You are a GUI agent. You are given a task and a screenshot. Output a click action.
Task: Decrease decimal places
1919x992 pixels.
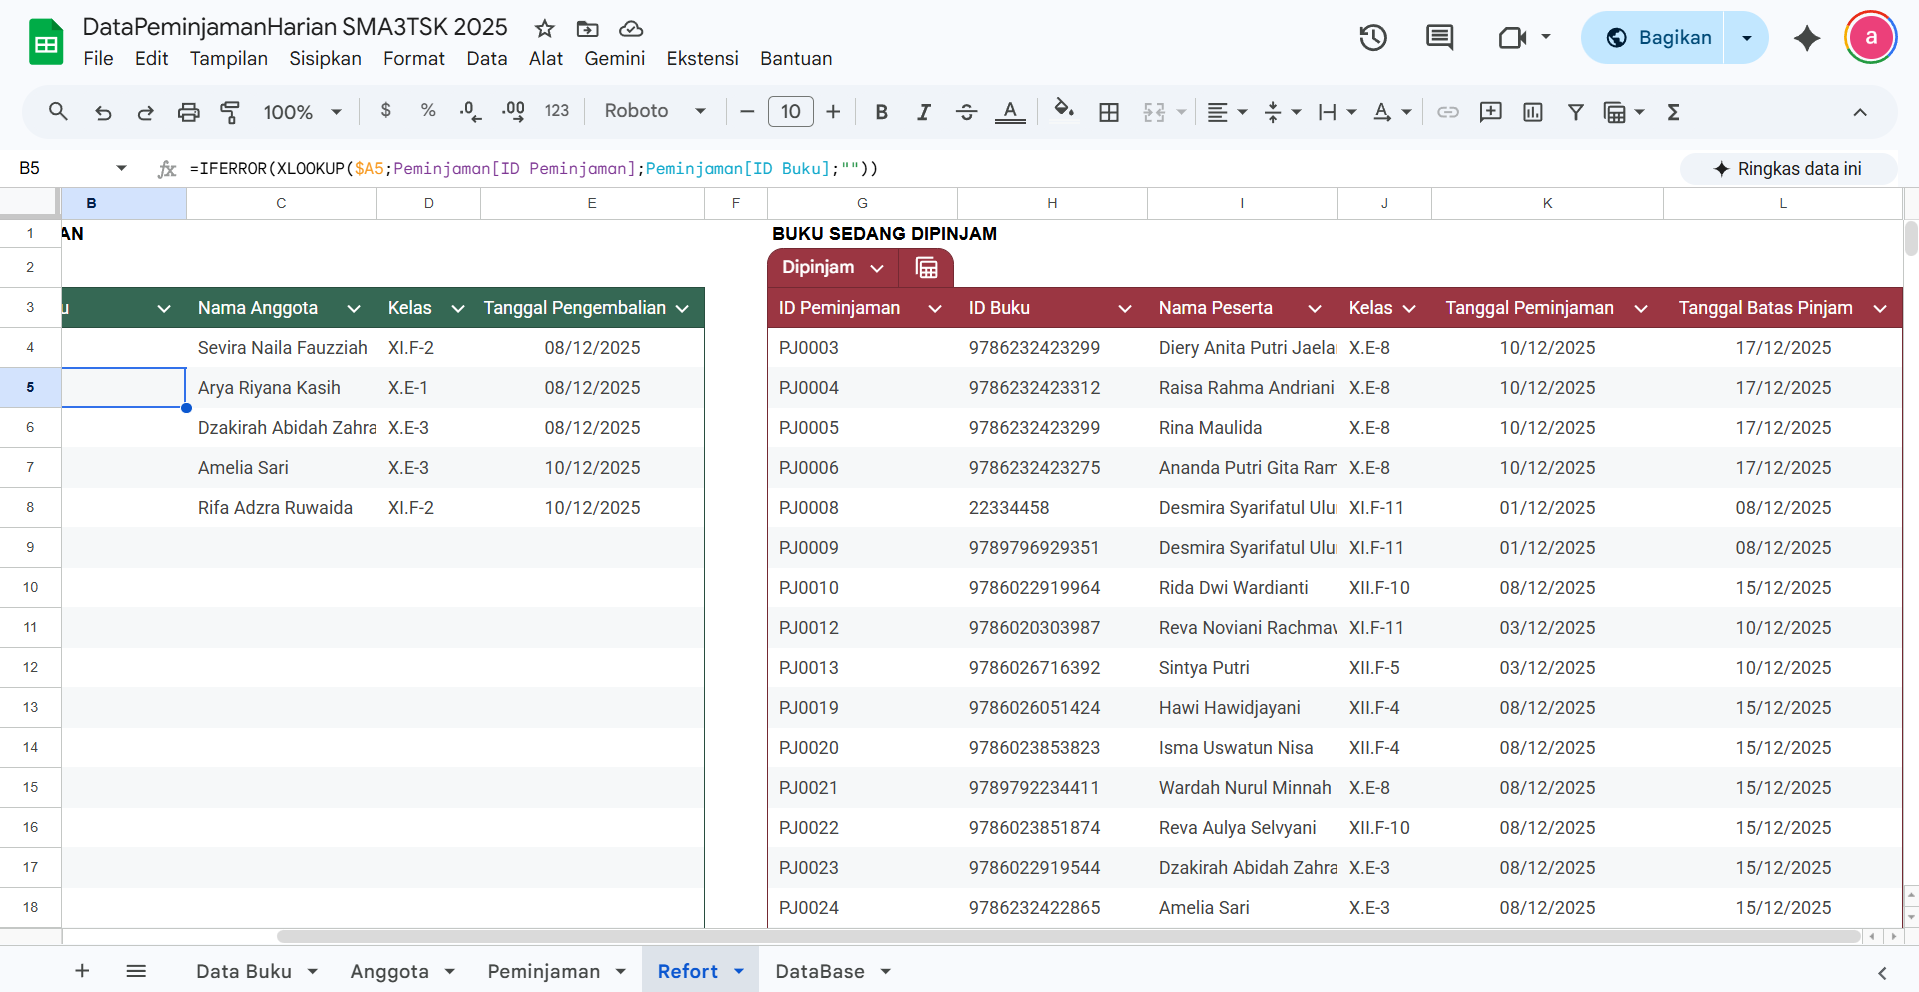click(x=470, y=111)
